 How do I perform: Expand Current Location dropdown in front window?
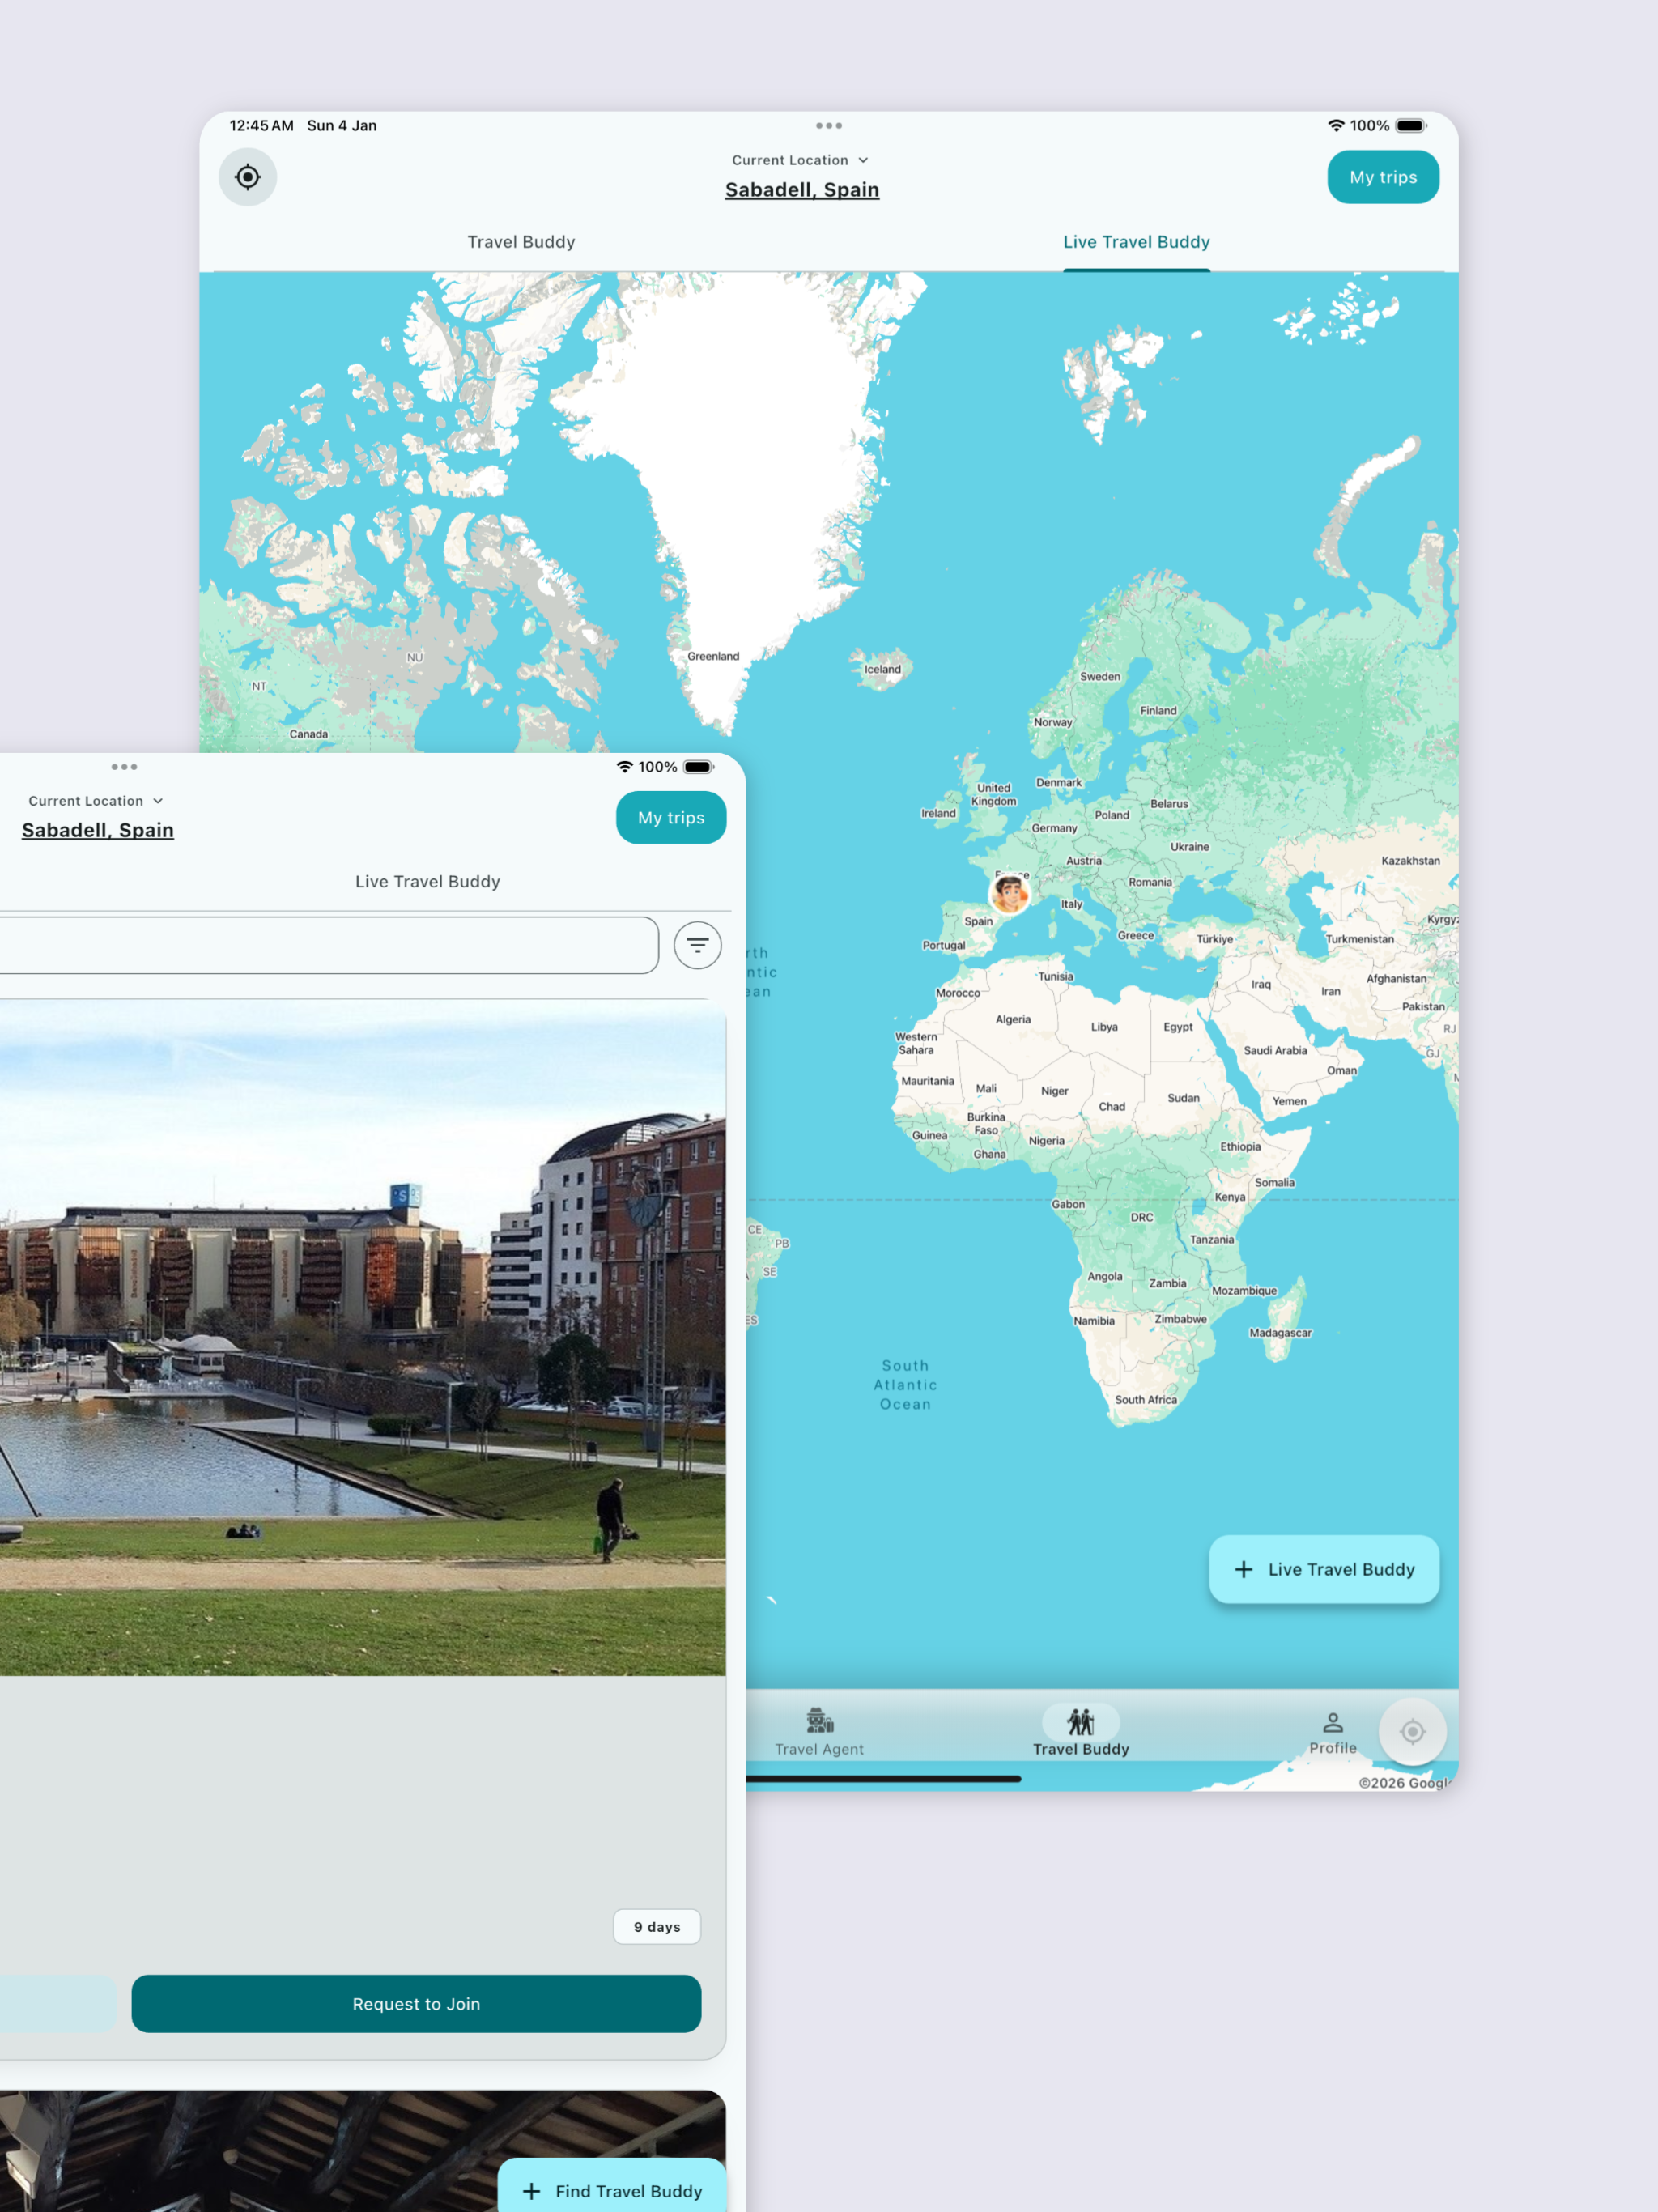coord(96,801)
